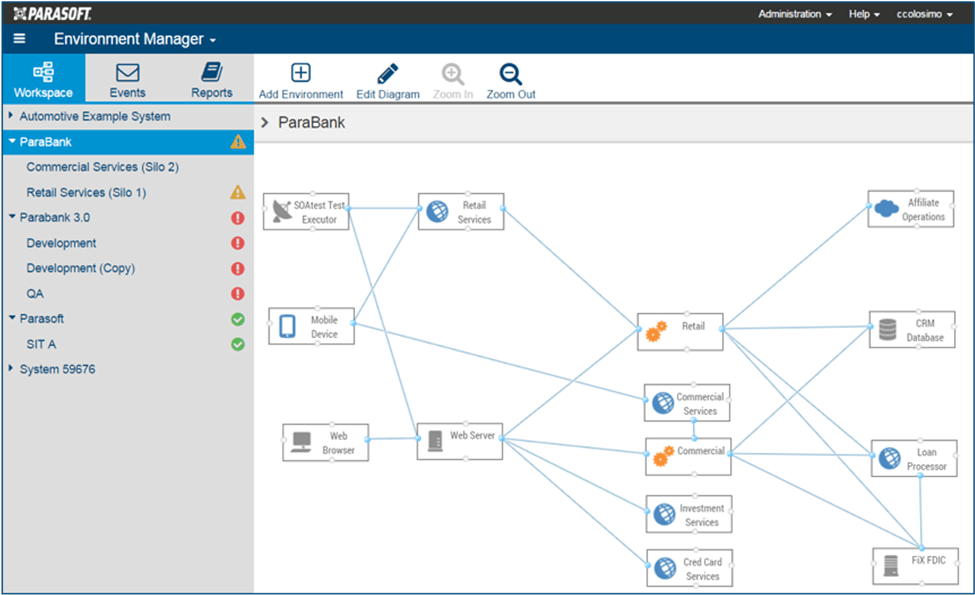Click the Add Environment icon
The width and height of the screenshot is (975, 595).
click(300, 72)
